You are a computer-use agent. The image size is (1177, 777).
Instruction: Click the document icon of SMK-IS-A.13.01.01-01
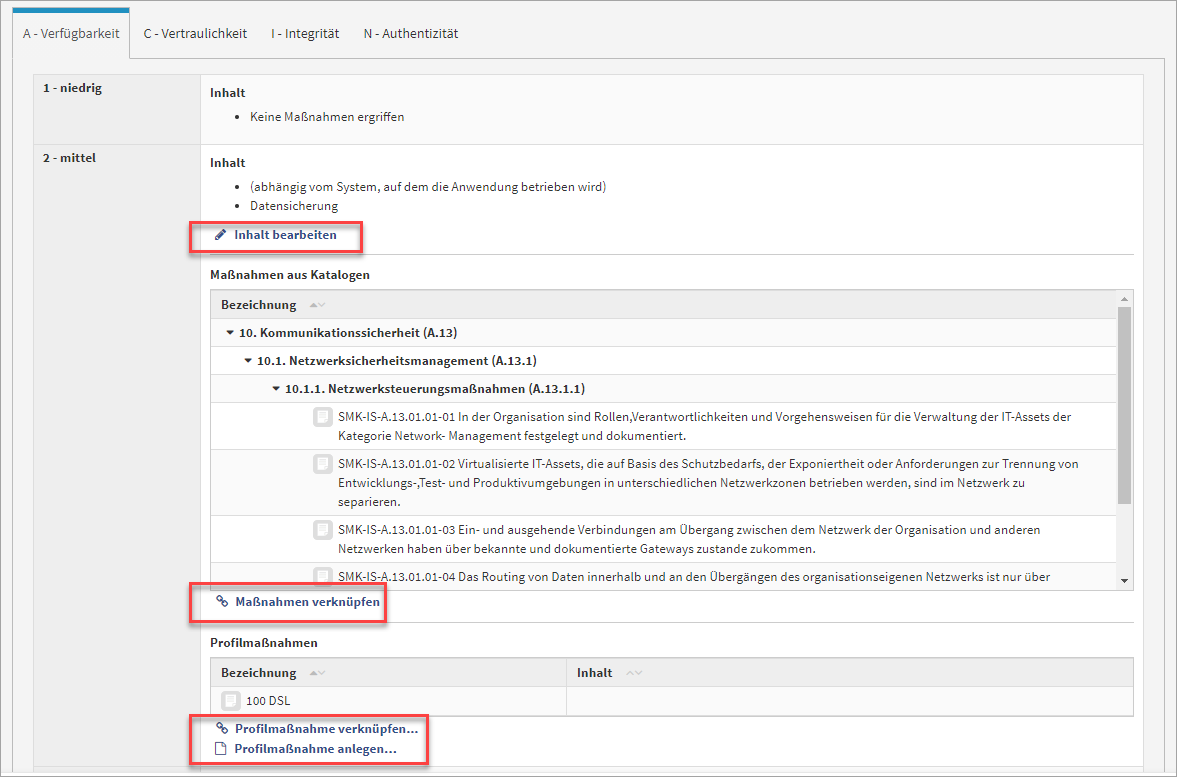(x=322, y=417)
